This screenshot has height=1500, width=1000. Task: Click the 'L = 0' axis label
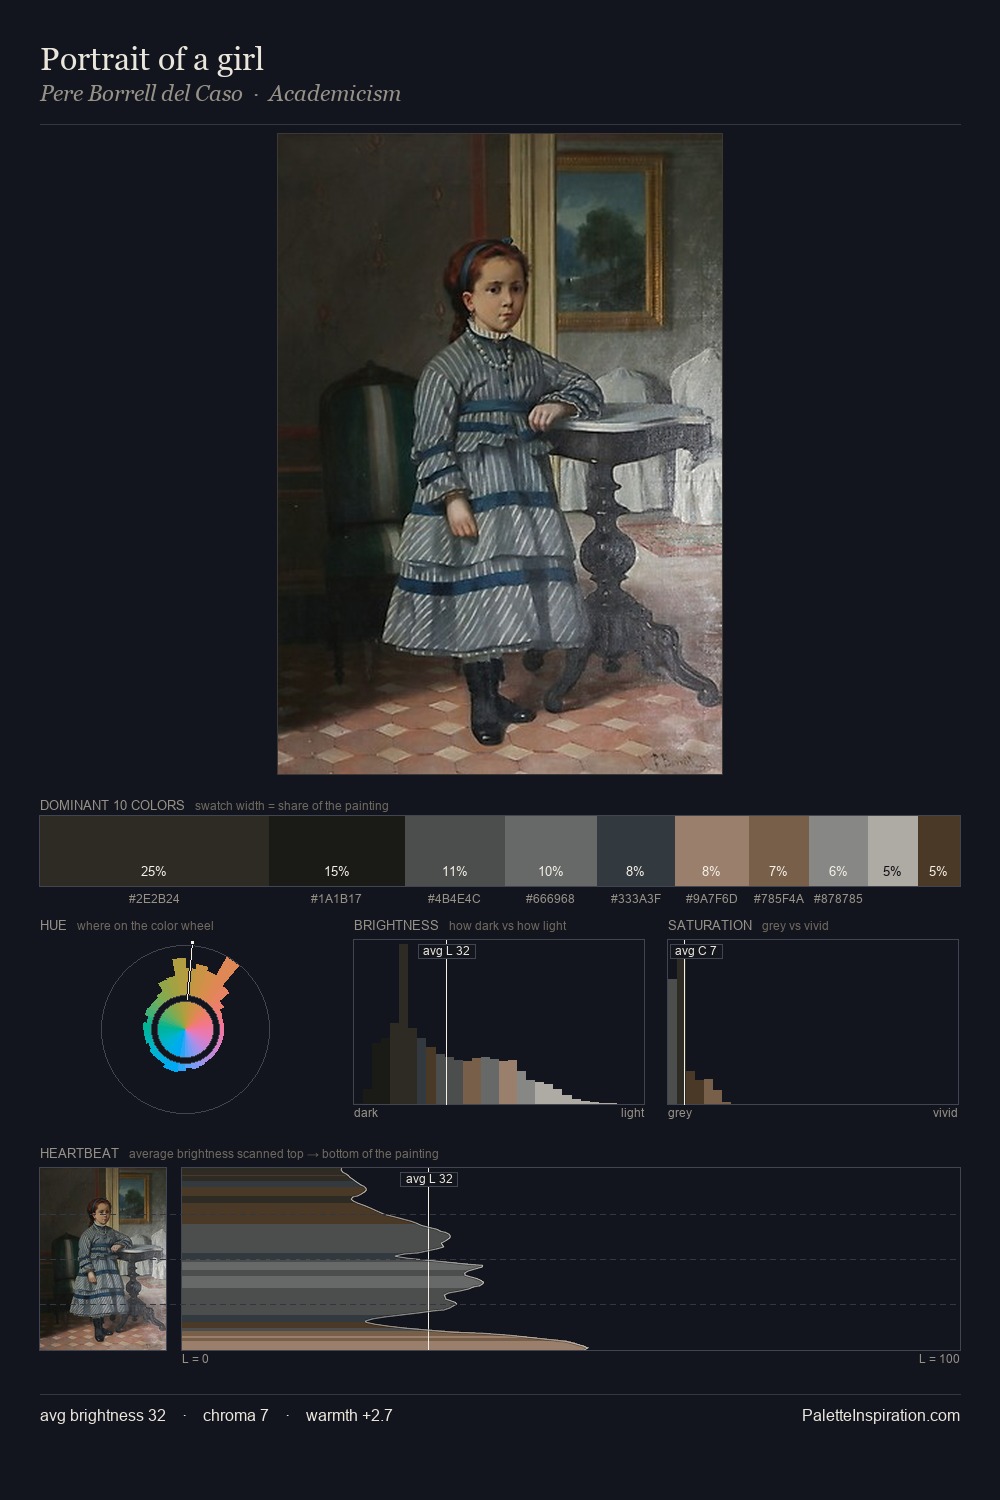[195, 1359]
